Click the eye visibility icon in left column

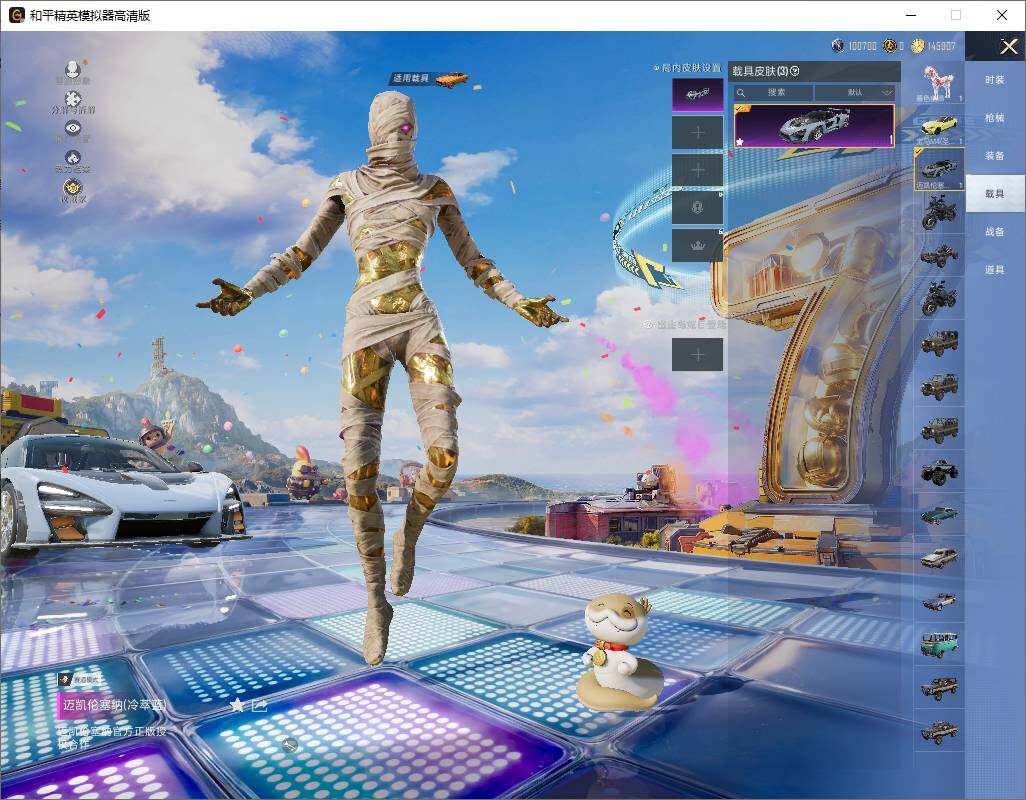pos(72,128)
